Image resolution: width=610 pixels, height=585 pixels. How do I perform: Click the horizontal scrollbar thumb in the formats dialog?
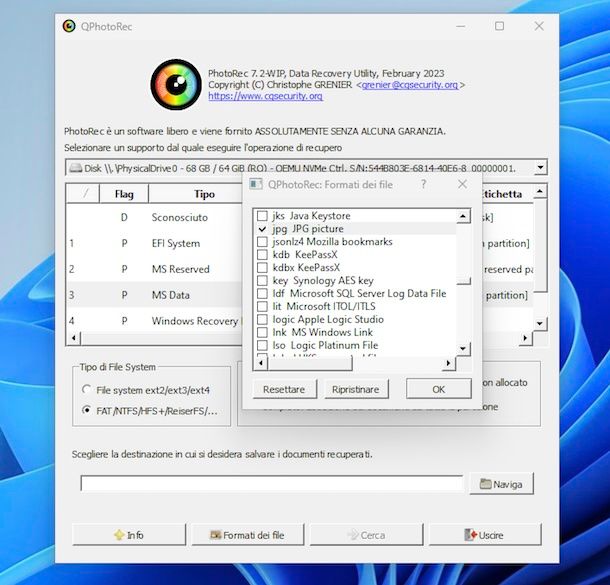310,363
